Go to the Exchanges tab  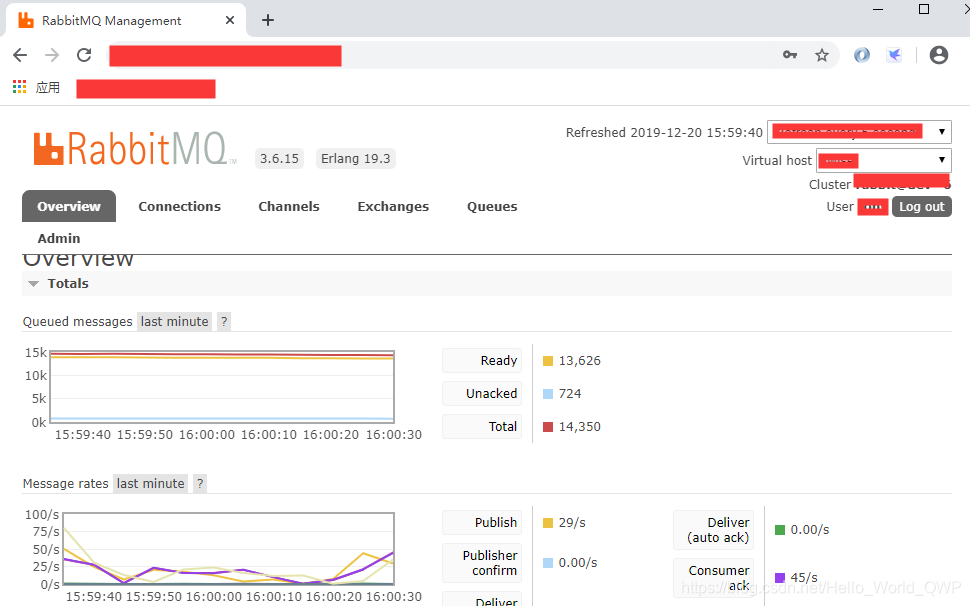tap(393, 207)
